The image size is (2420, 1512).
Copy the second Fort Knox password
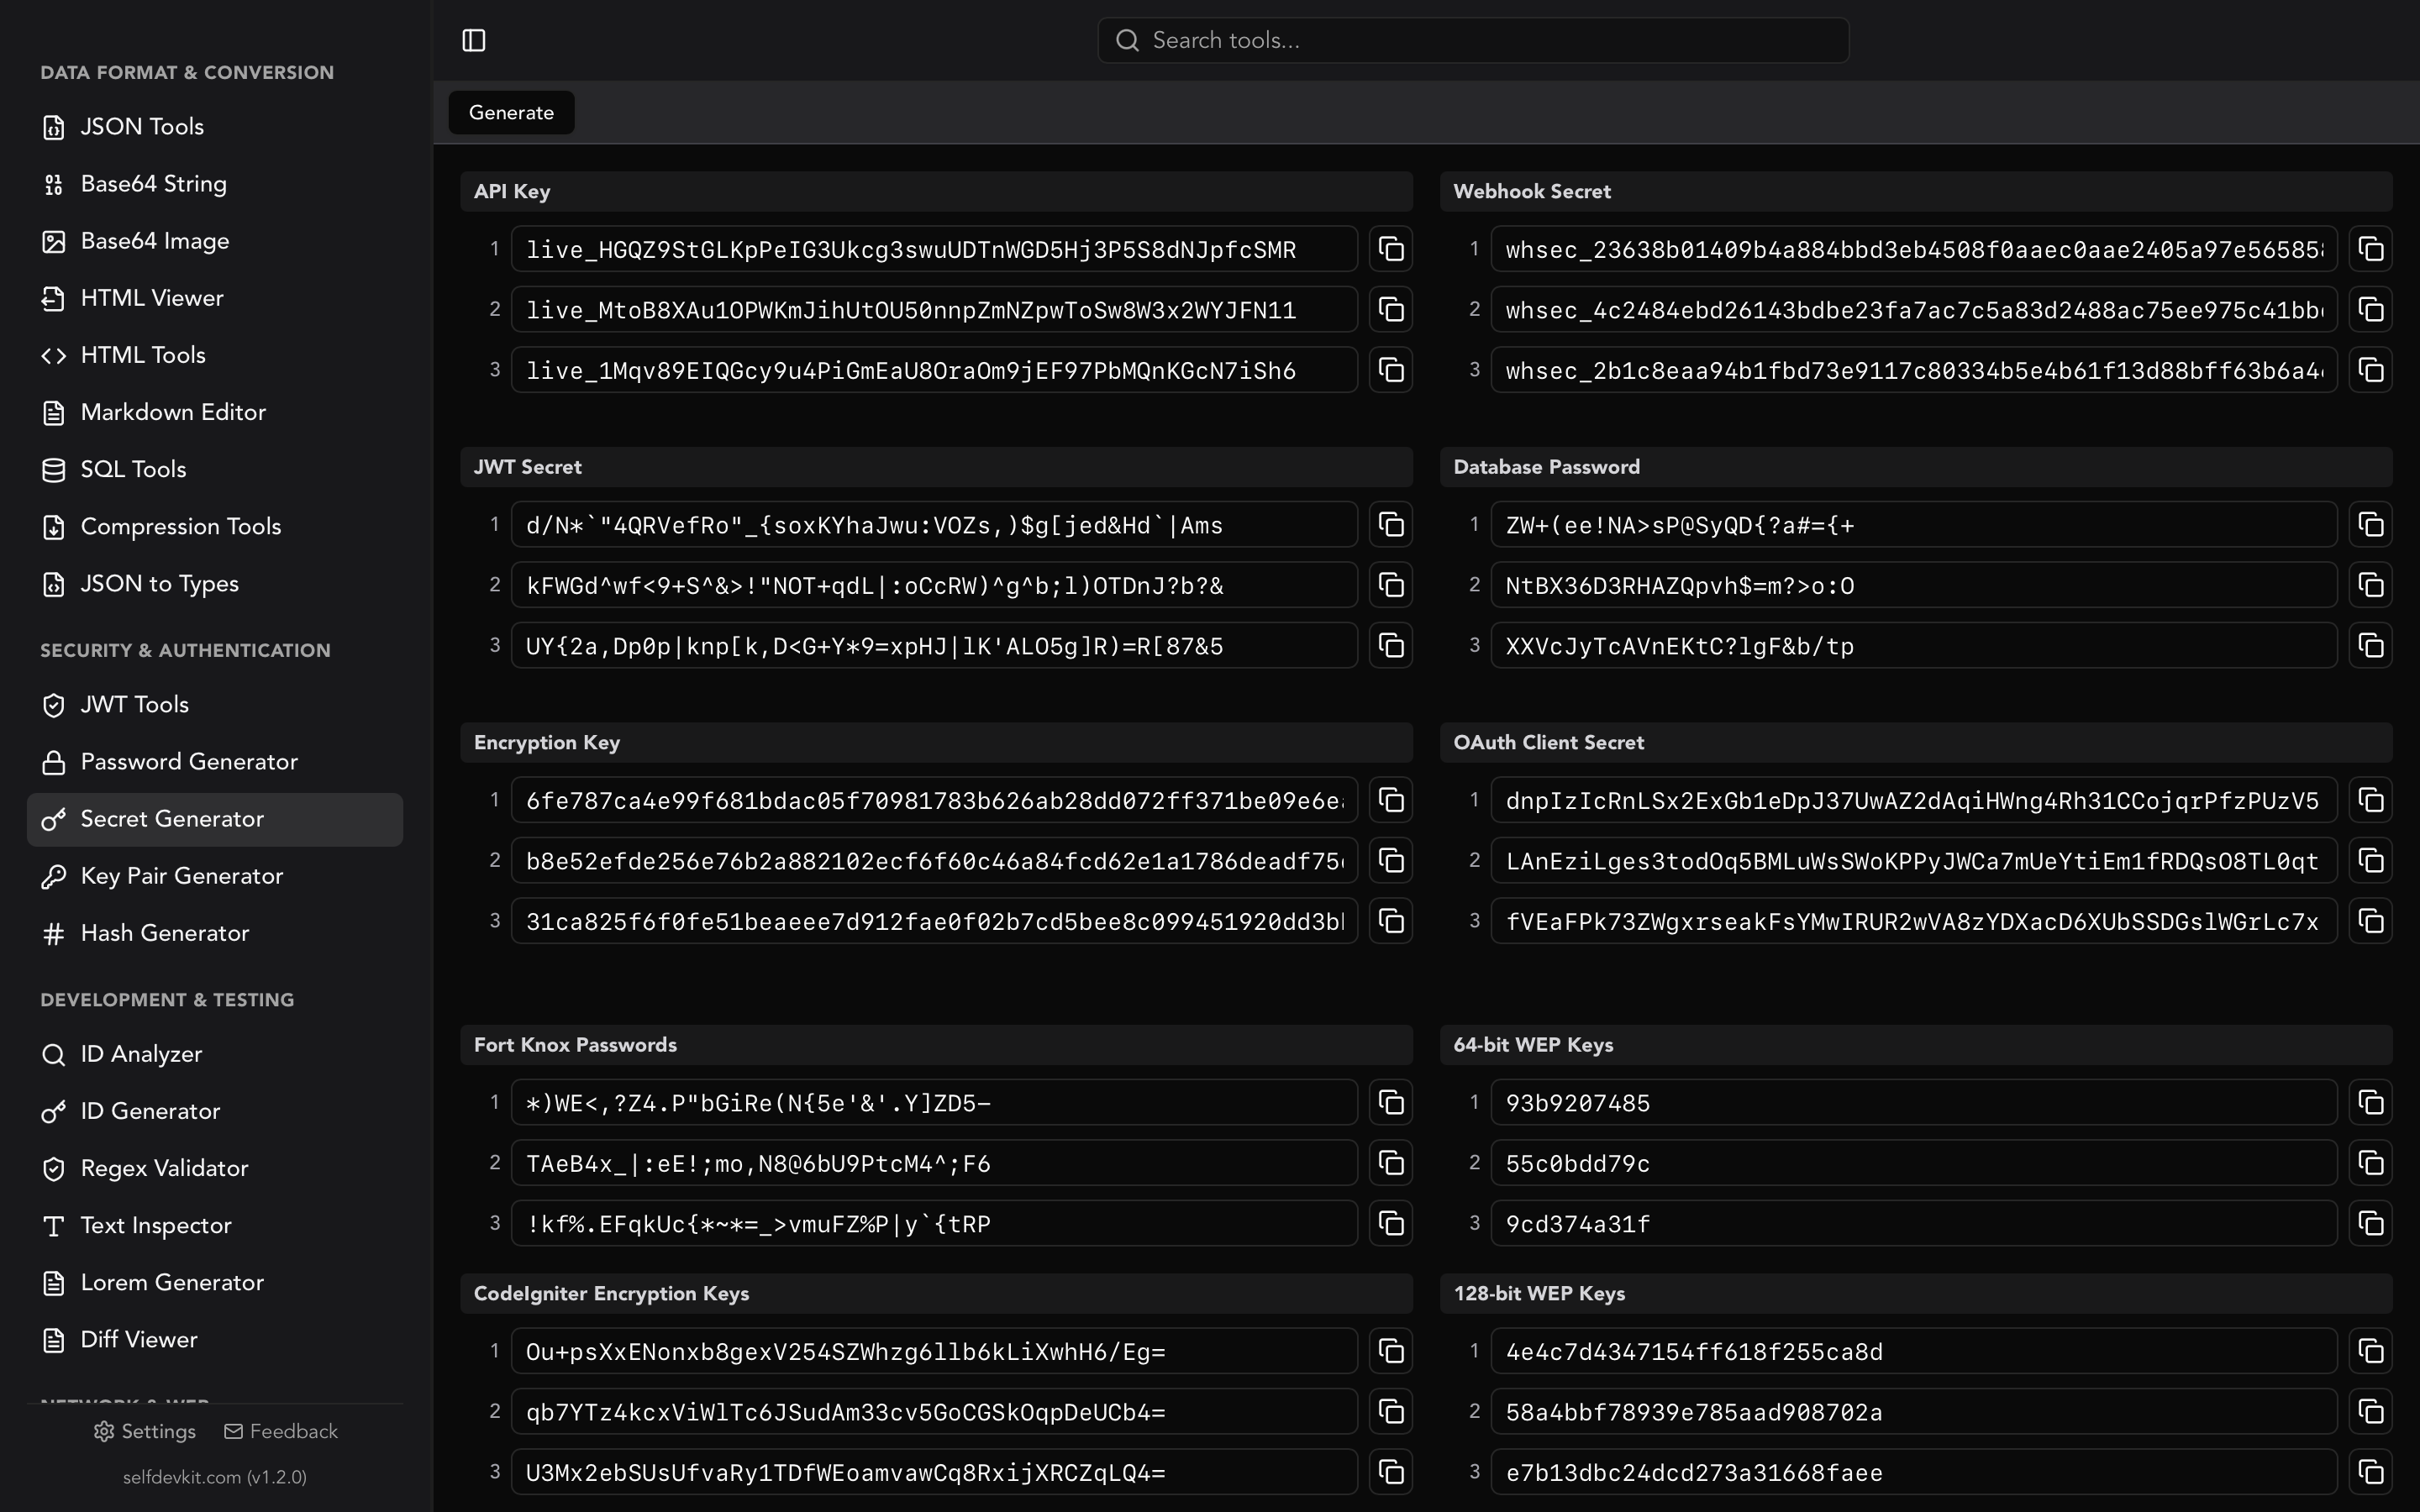pos(1390,1162)
